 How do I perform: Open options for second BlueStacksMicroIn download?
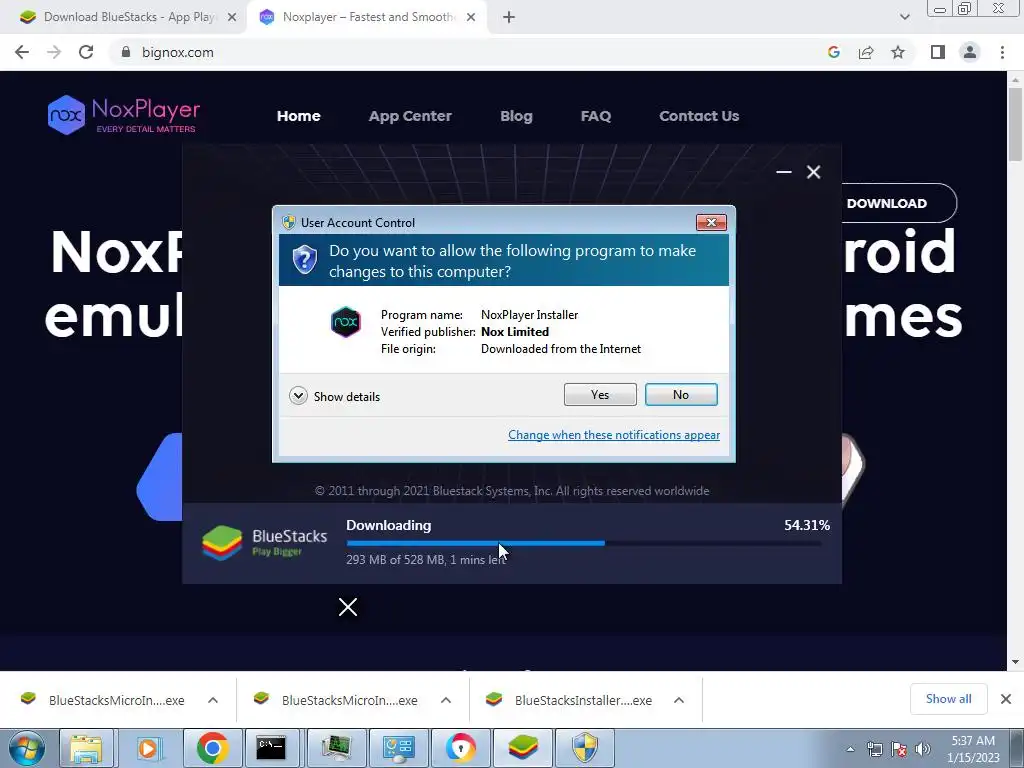446,700
